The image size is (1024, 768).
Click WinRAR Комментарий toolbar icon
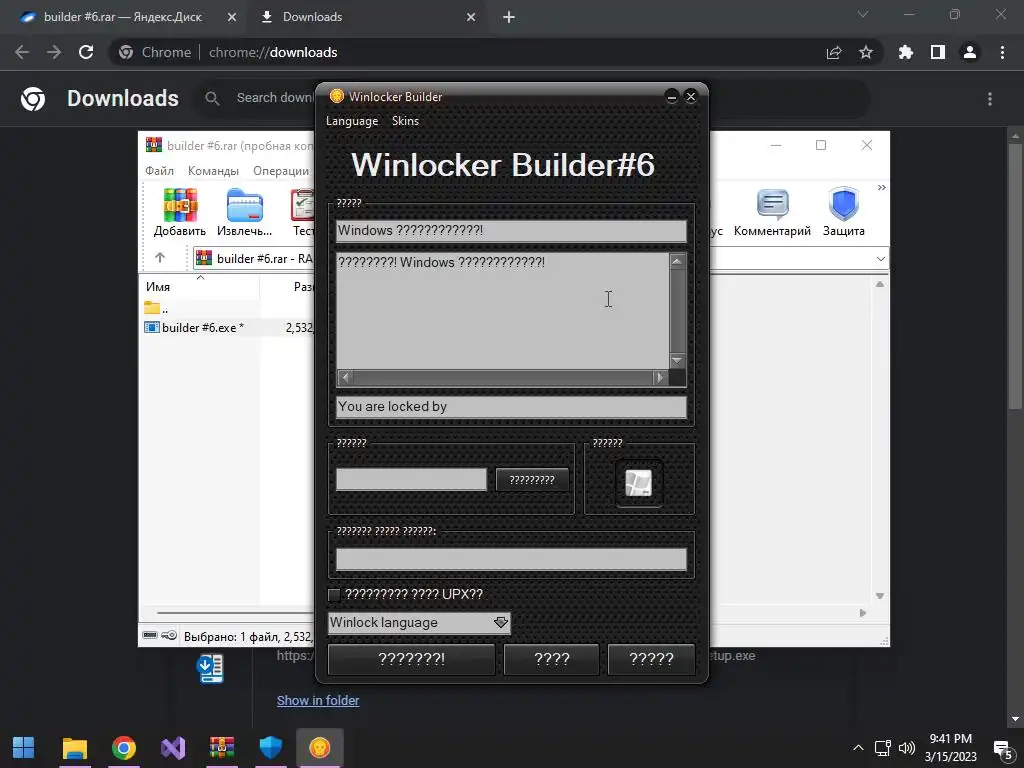[772, 212]
